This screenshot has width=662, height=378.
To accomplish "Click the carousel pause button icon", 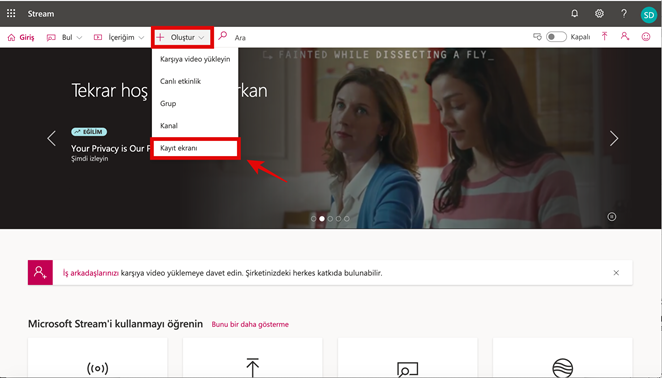I will pos(612,217).
